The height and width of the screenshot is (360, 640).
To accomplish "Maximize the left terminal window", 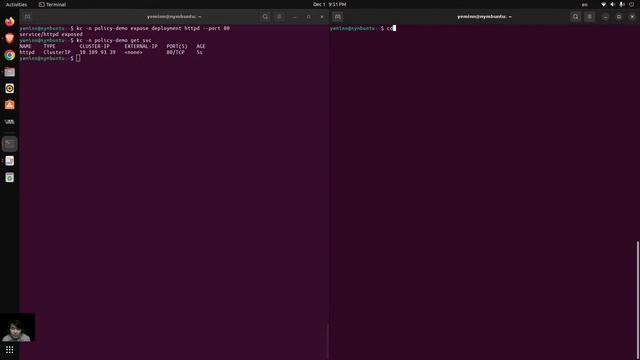I will (309, 17).
